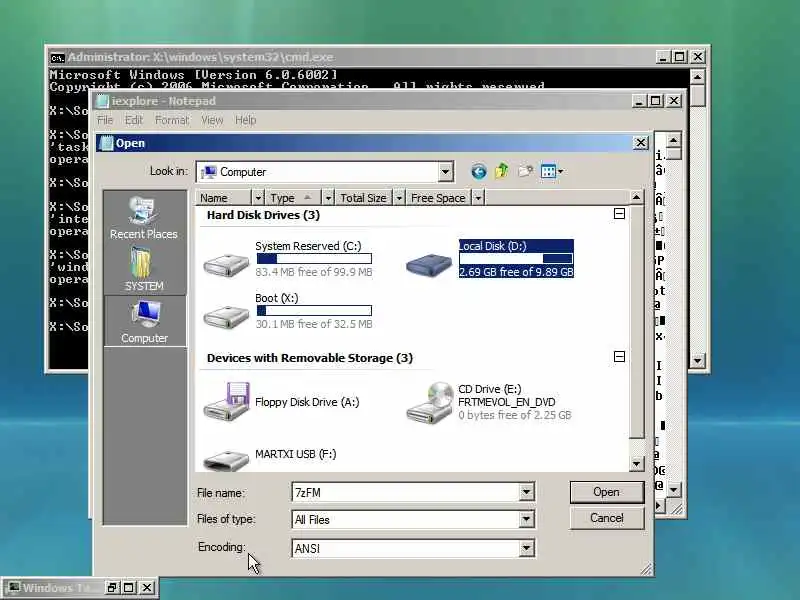Click '2.69 GB free of 9.89 GB' text

tap(516, 272)
